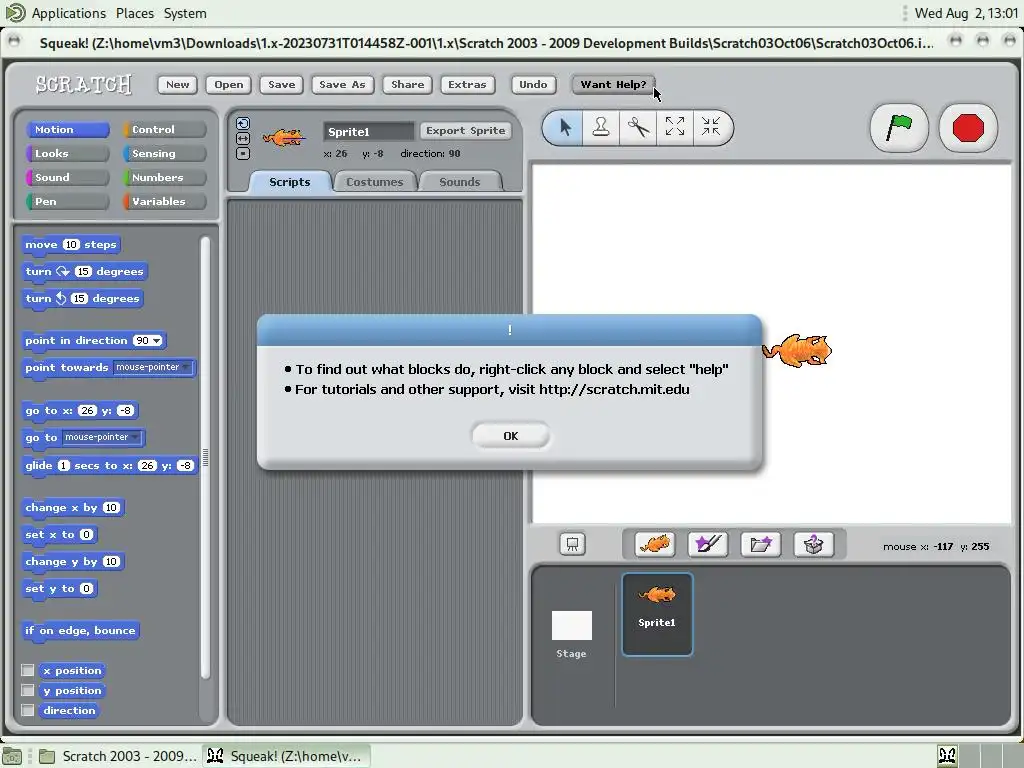Switch to the Costumes tab
Viewport: 1024px width, 768px height.
374,182
